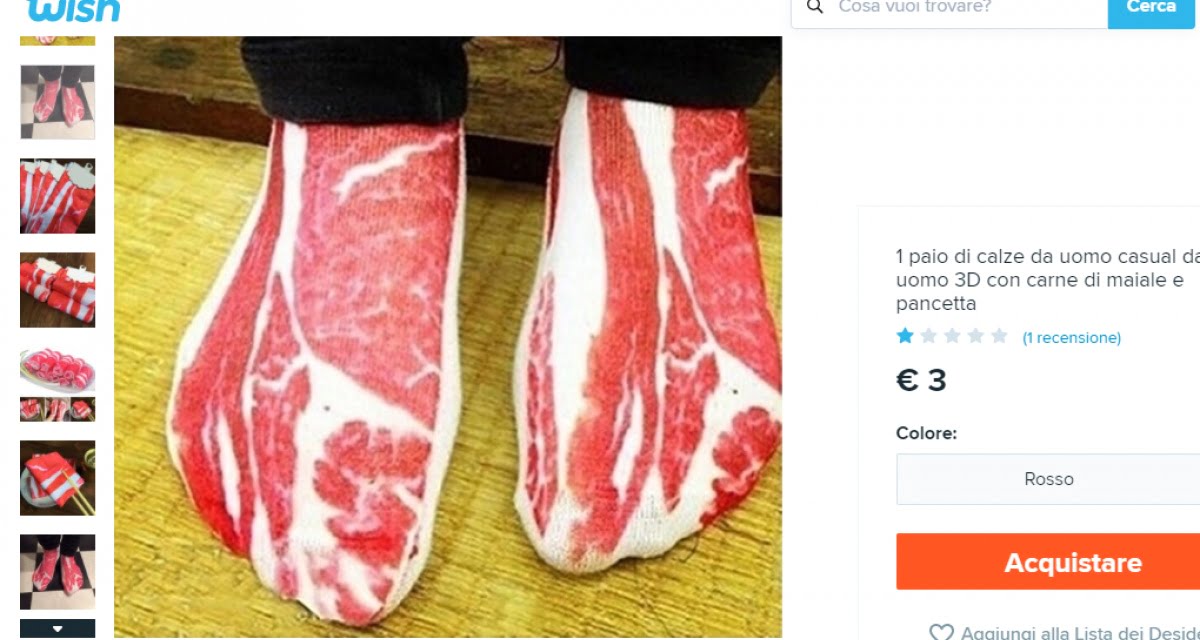Viewport: 1200px width, 640px height.
Task: Select the bottom socks-on-feet thumbnail
Action: (58, 572)
